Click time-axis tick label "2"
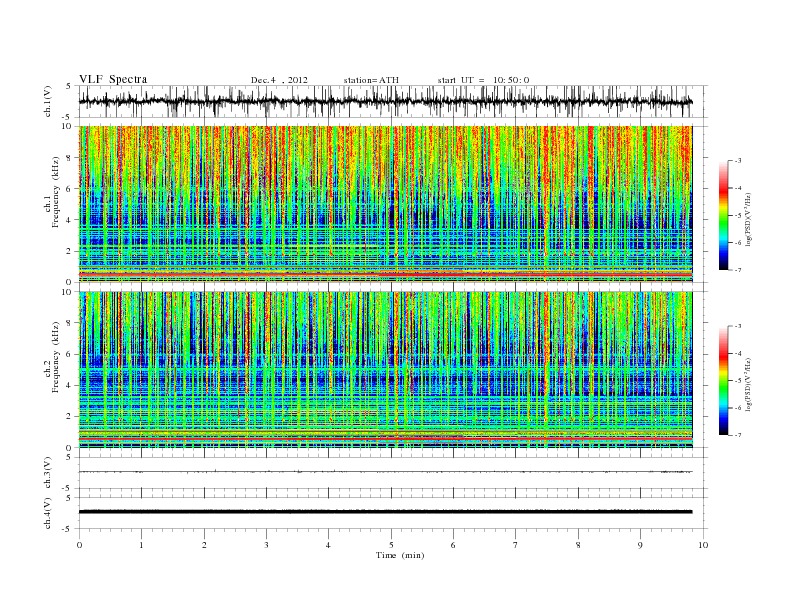This screenshot has height=612, width=792. [x=204, y=545]
